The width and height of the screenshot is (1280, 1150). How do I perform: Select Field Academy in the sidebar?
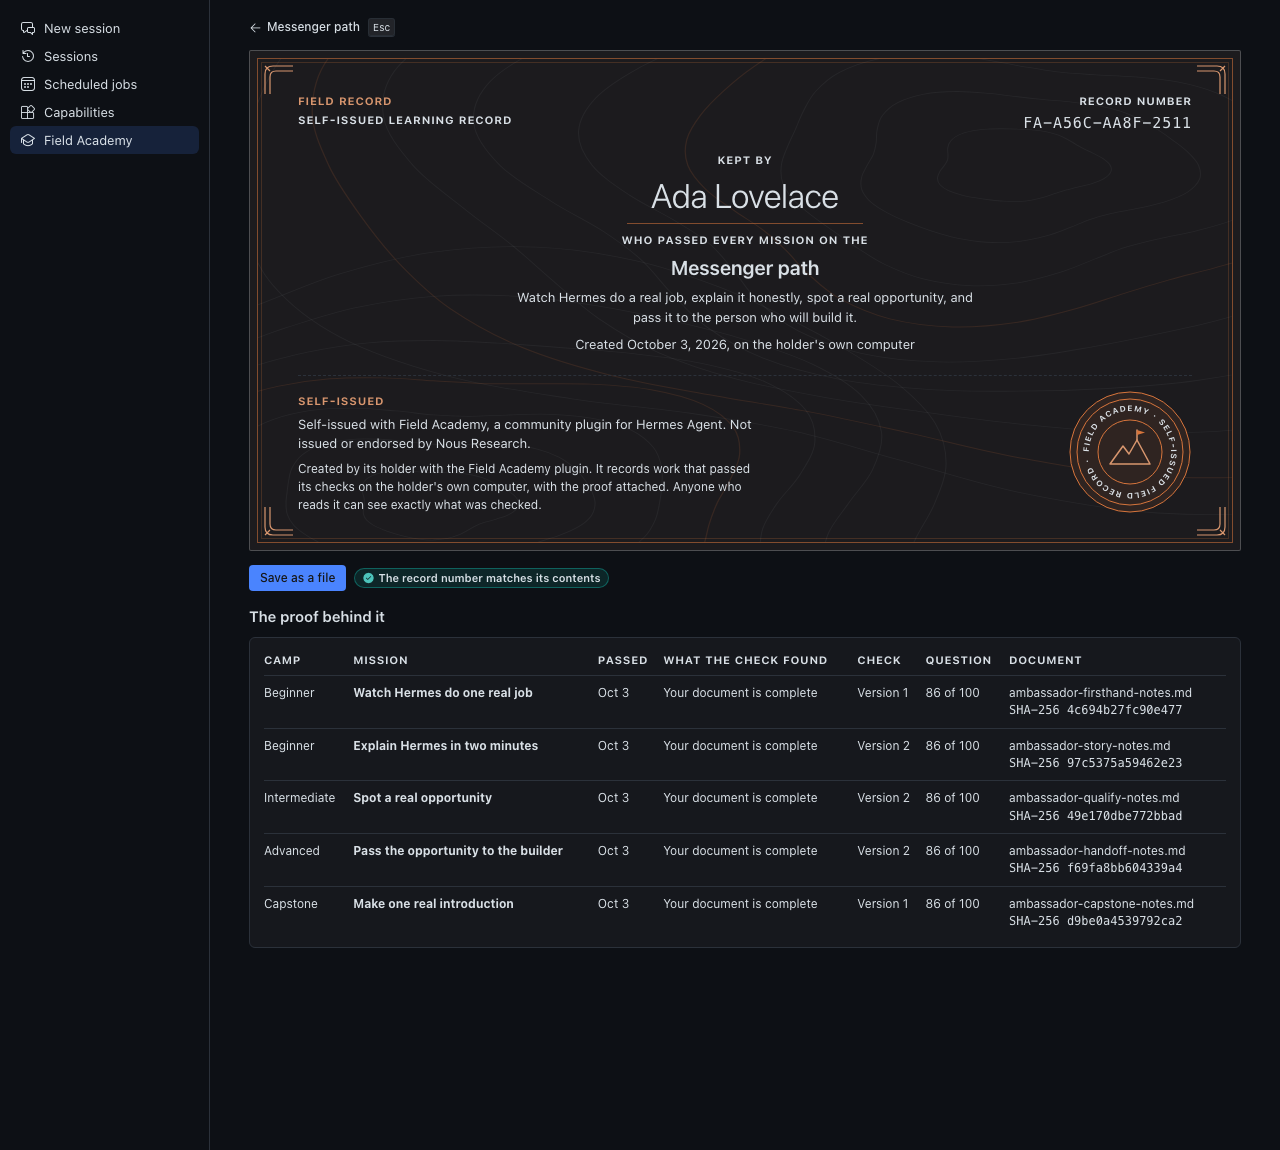pyautogui.click(x=104, y=141)
